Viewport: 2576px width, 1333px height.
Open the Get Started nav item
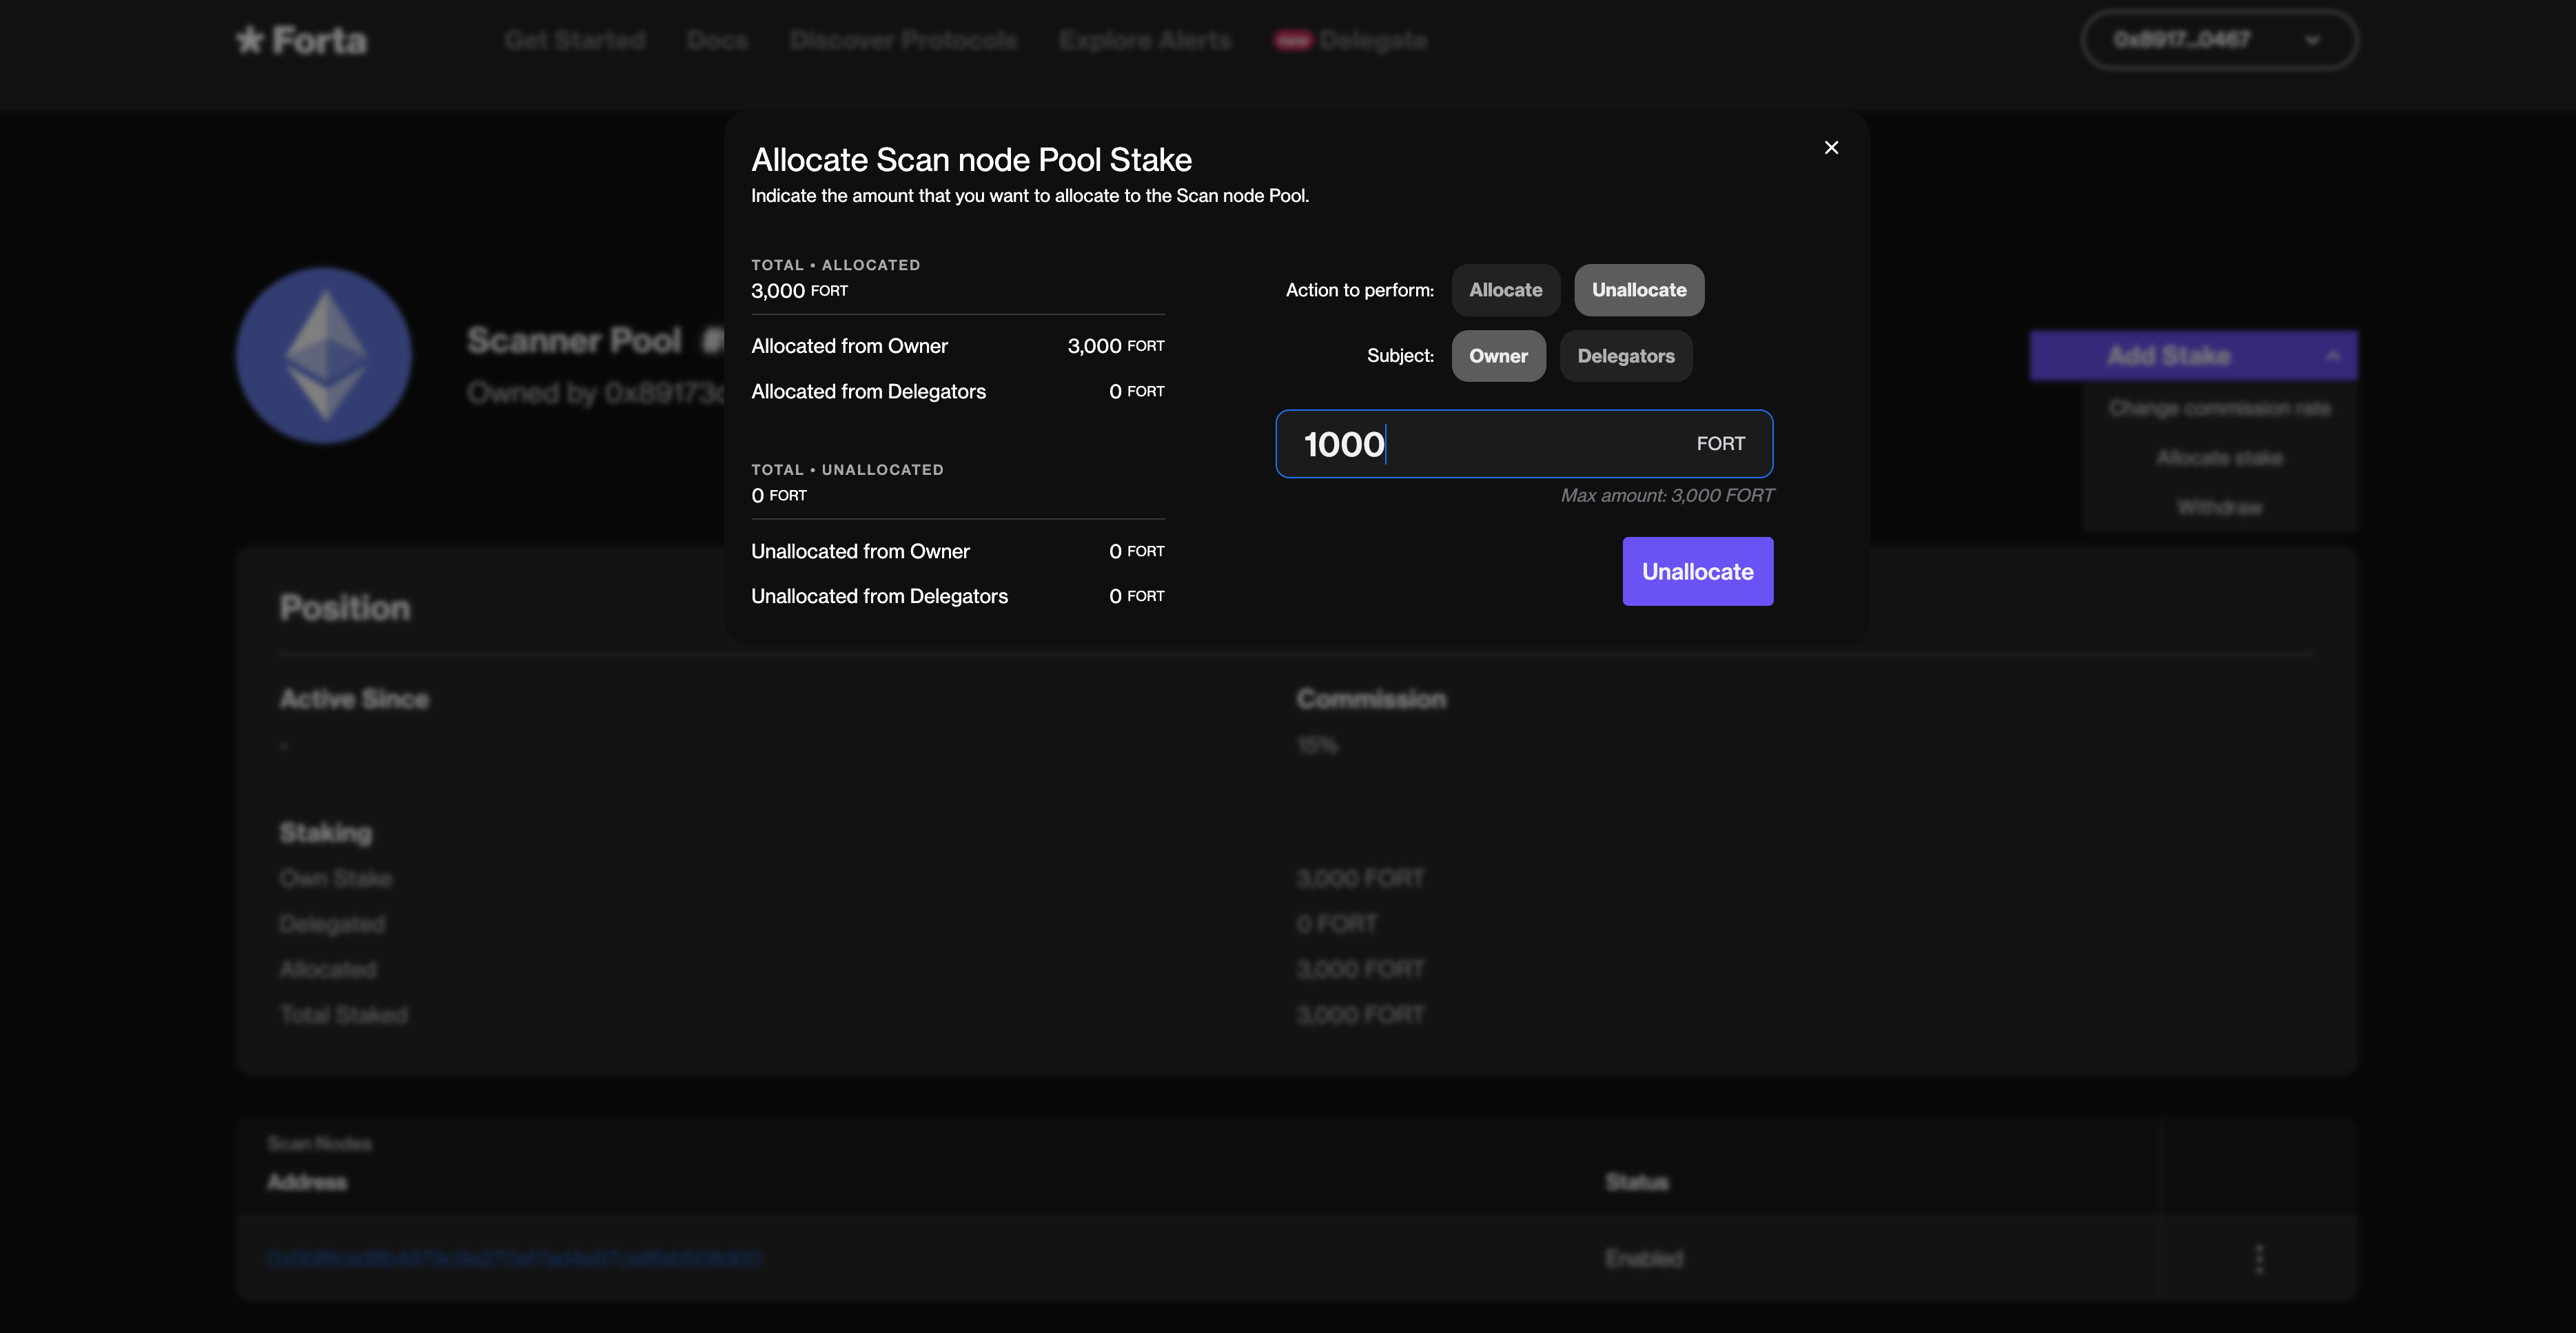pos(575,40)
